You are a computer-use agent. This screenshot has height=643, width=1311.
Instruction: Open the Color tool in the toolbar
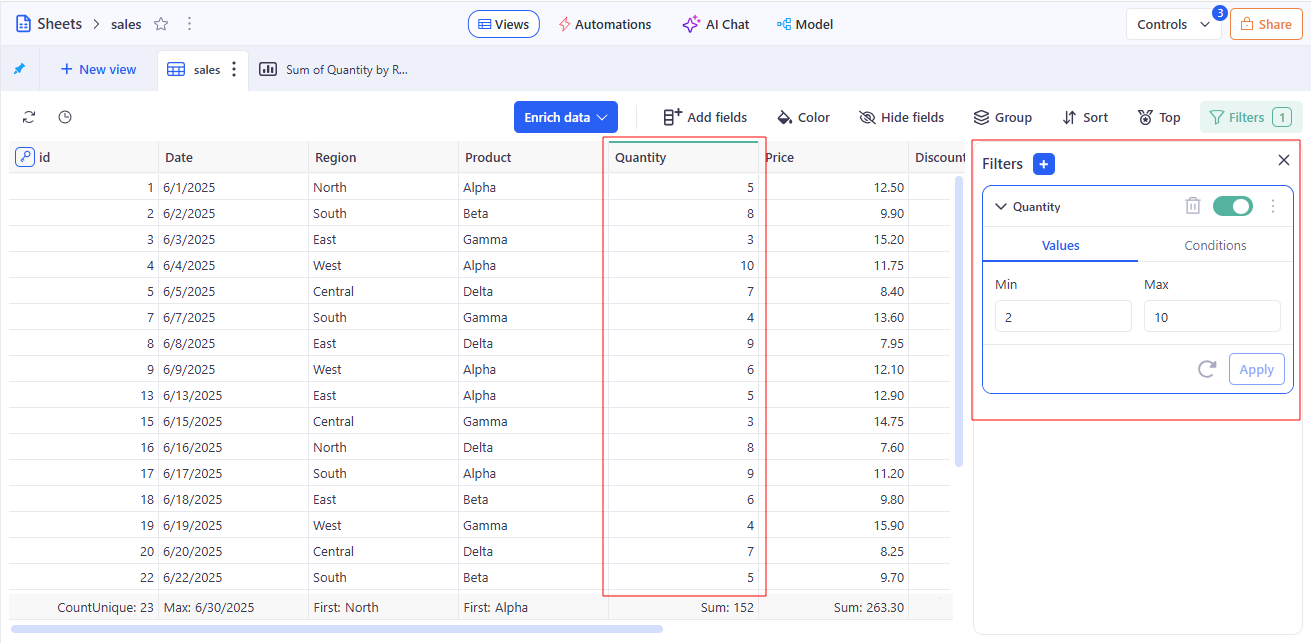pyautogui.click(x=803, y=117)
